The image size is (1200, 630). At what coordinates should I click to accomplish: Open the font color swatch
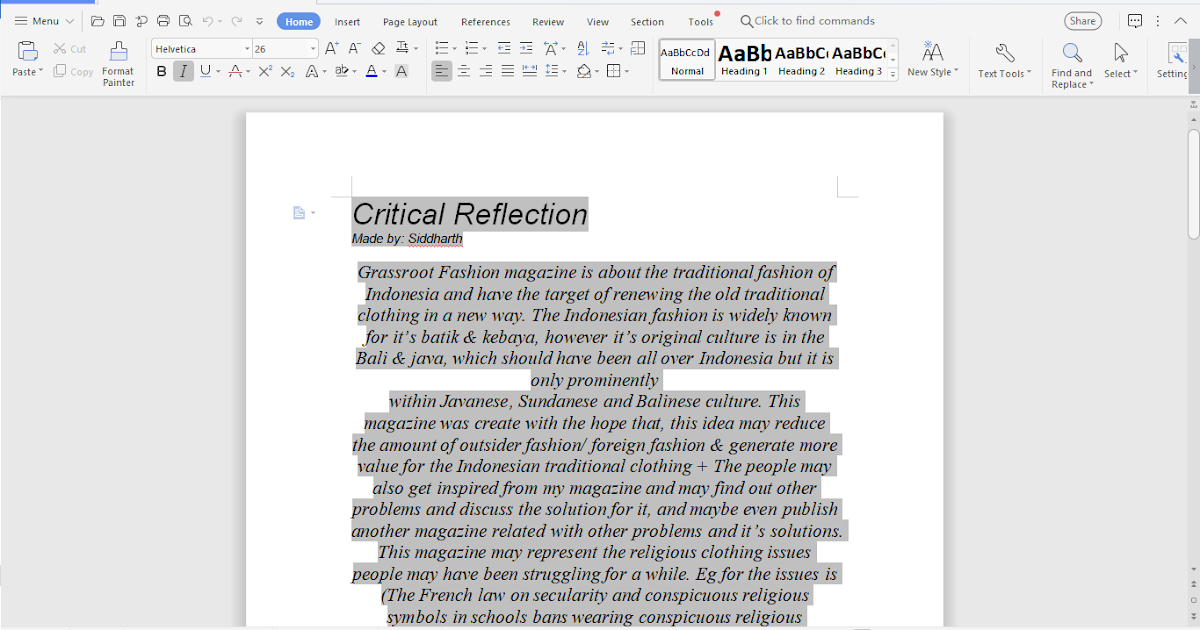[370, 71]
